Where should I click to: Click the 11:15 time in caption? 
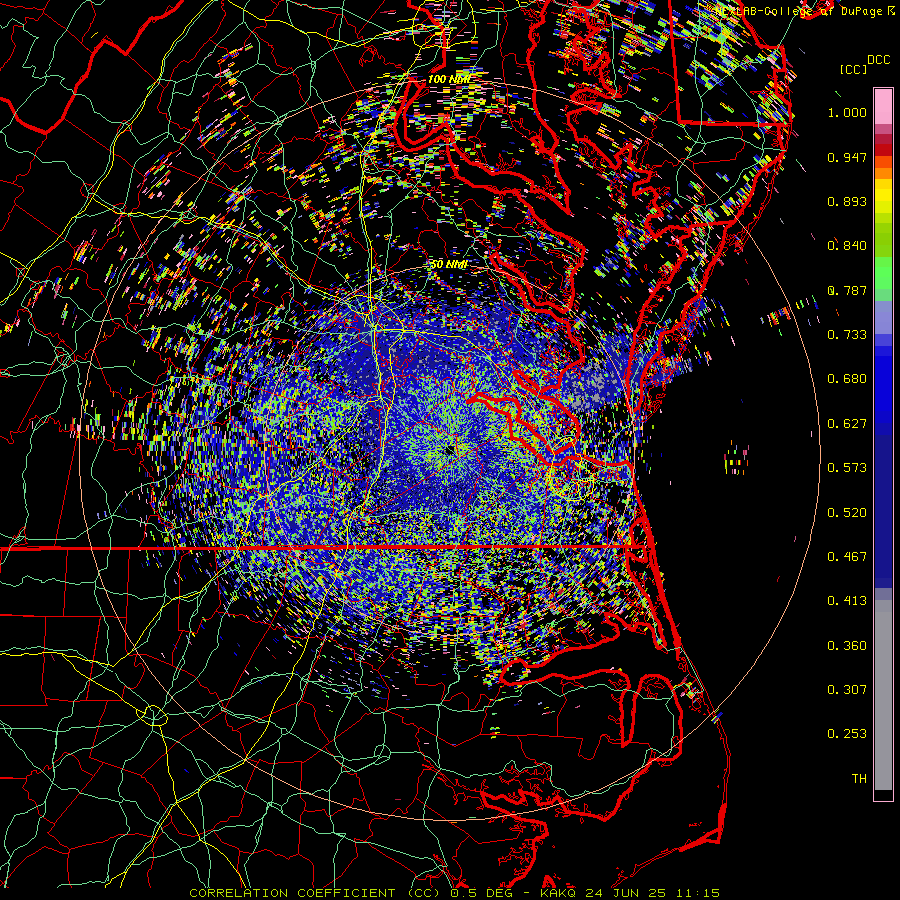click(696, 893)
